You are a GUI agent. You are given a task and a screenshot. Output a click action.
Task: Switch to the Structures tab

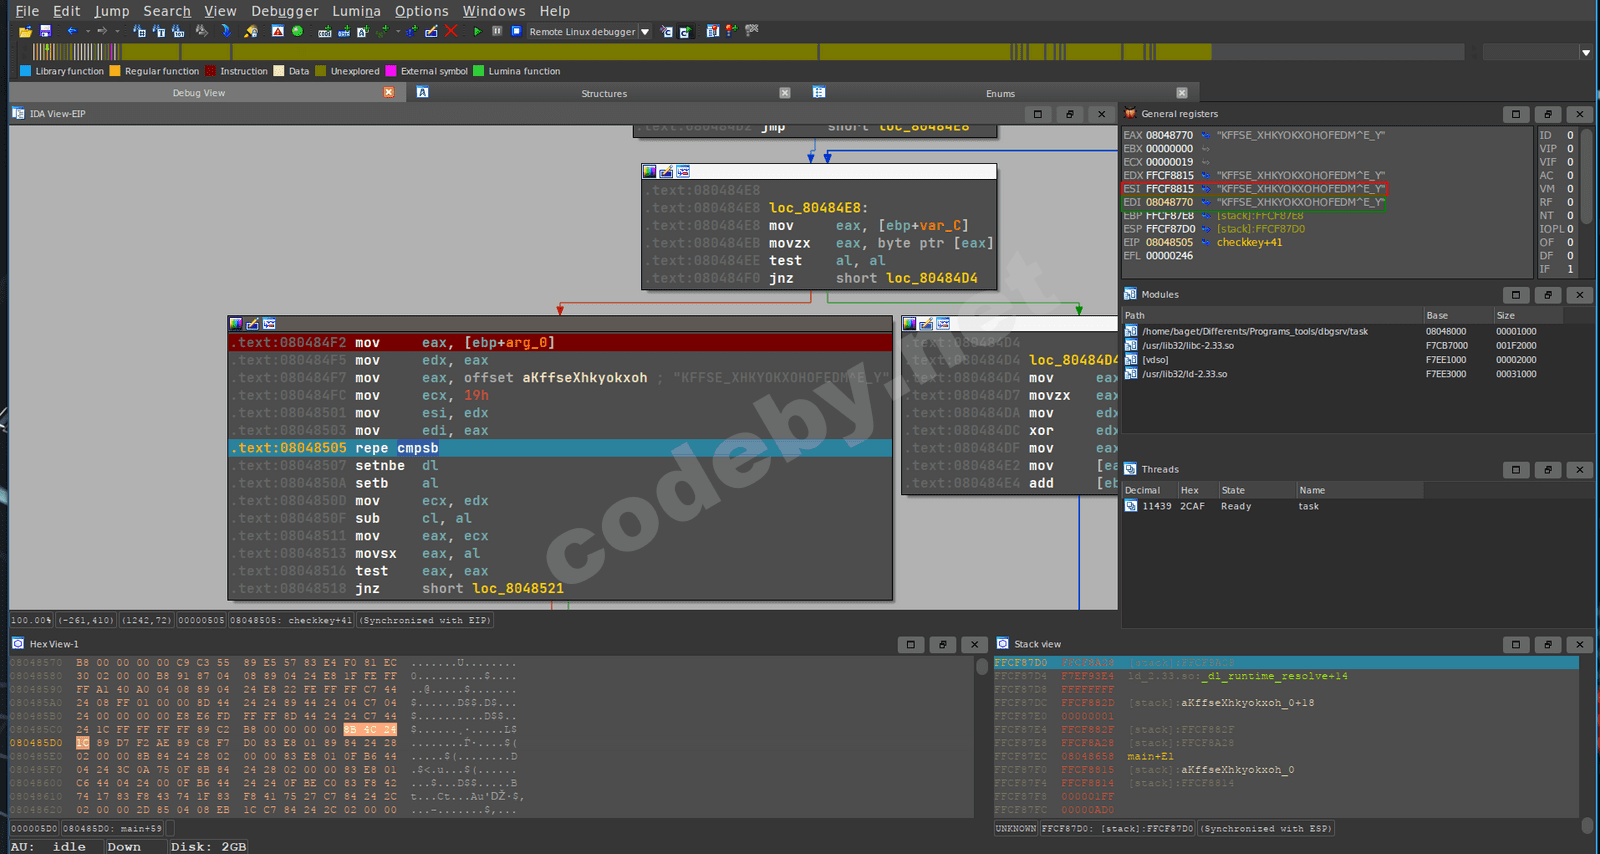(x=604, y=93)
